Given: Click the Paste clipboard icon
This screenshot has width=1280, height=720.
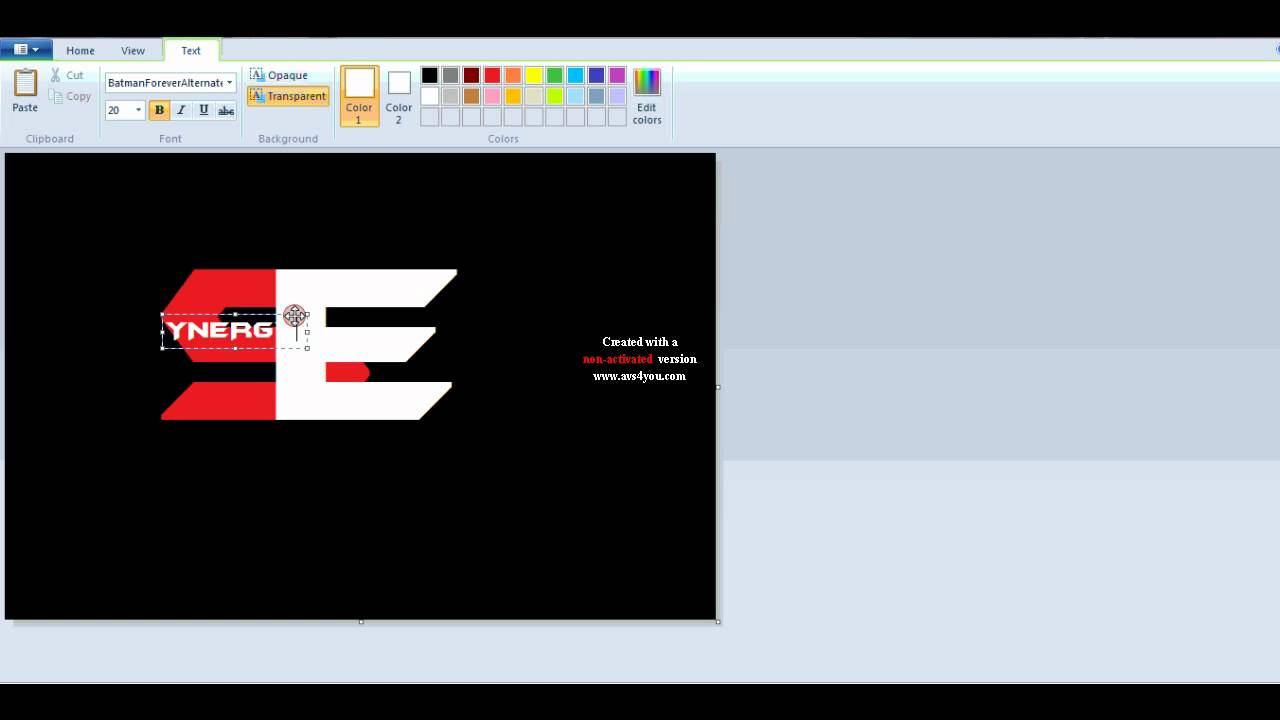Looking at the screenshot, I should point(25,83).
